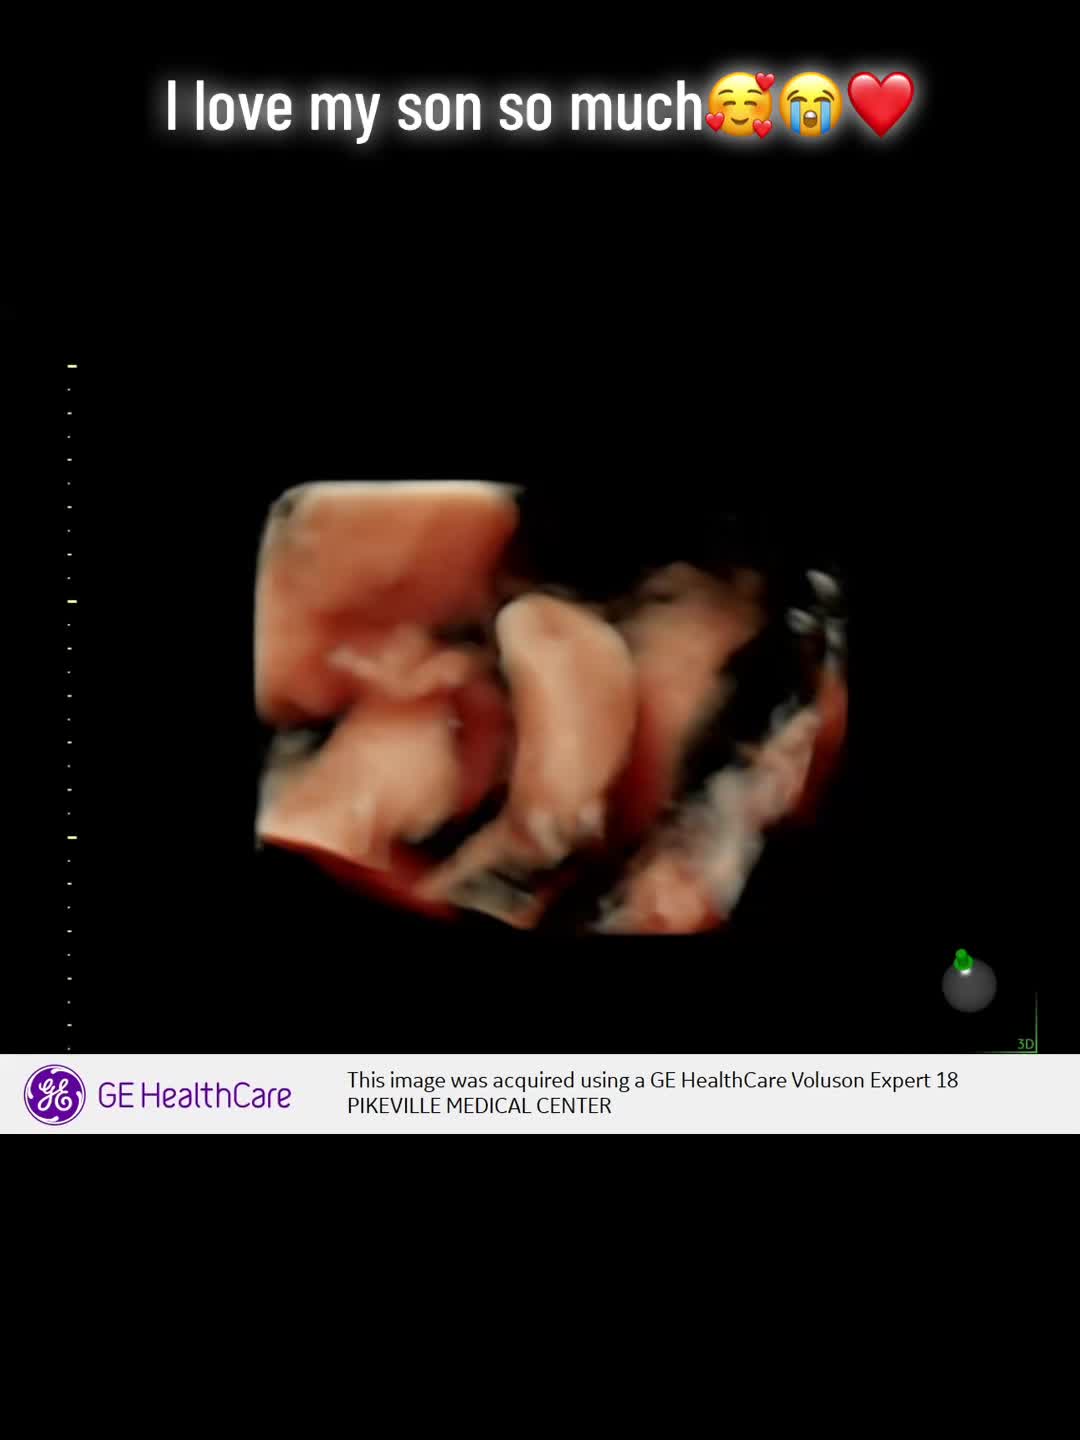Click the 3D orientation sphere indicator
Image resolution: width=1080 pixels, height=1440 pixels.
968,982
